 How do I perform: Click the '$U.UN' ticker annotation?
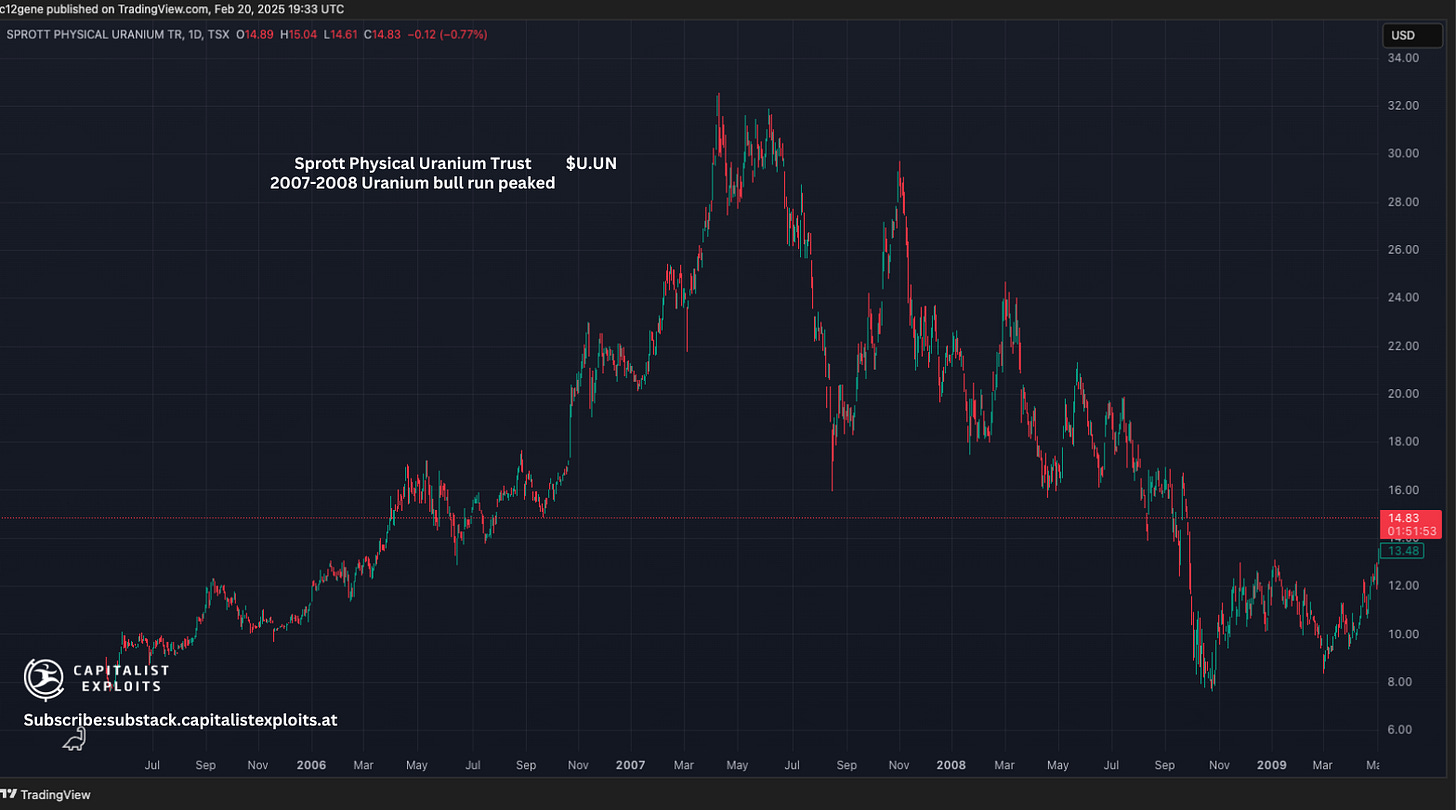(x=591, y=163)
